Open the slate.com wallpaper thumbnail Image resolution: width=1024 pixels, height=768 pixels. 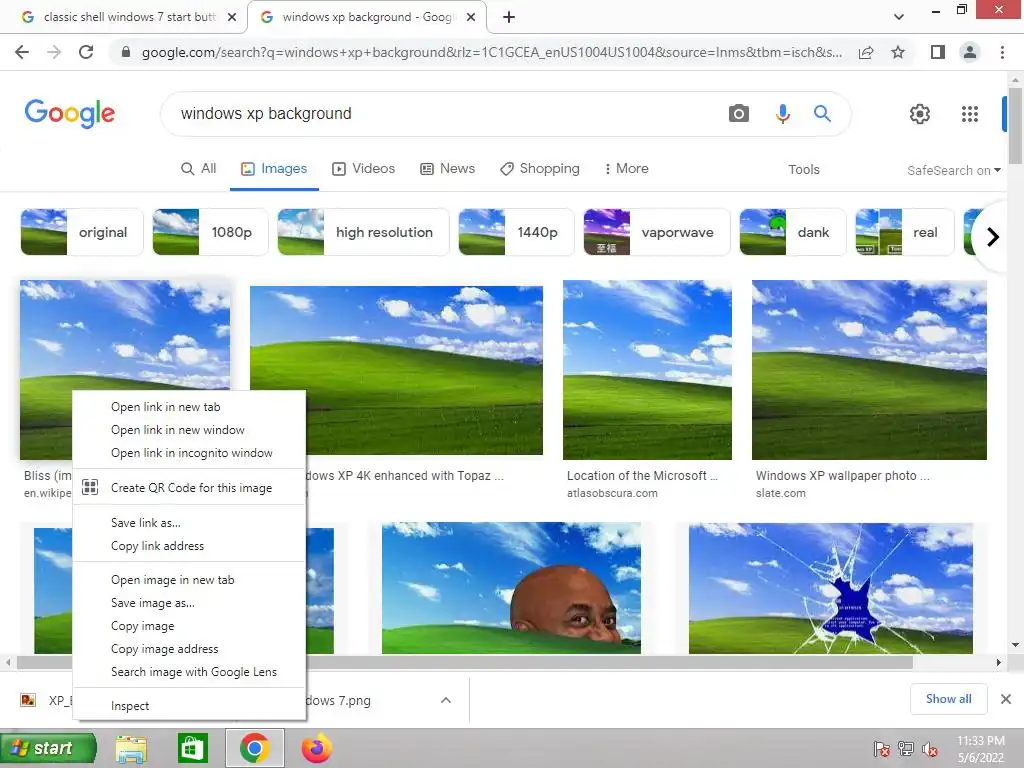click(869, 370)
